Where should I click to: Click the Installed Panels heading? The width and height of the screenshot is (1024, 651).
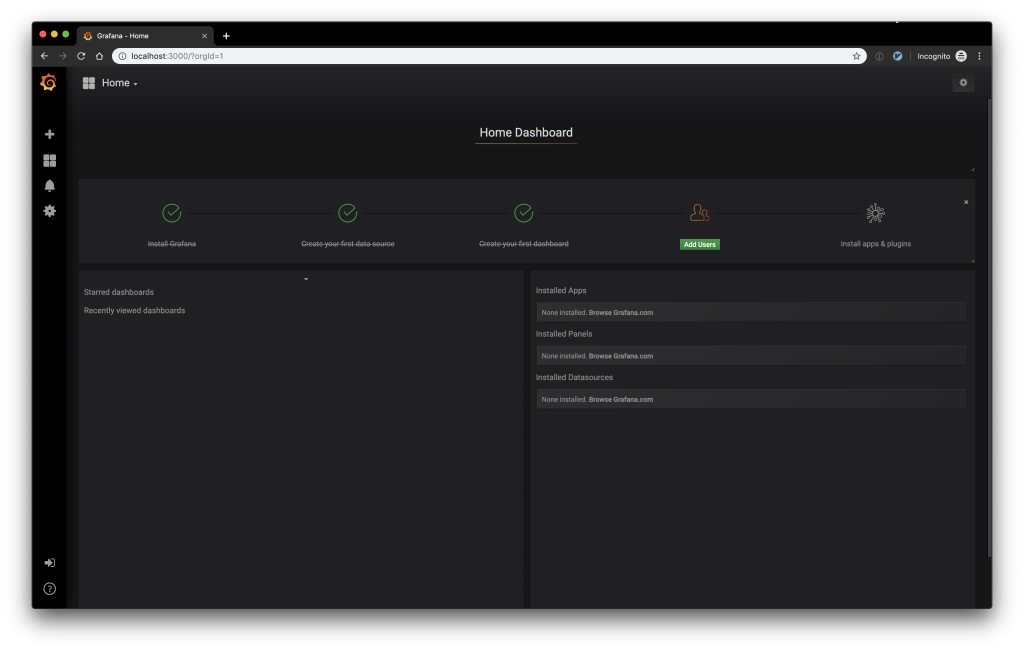click(564, 334)
